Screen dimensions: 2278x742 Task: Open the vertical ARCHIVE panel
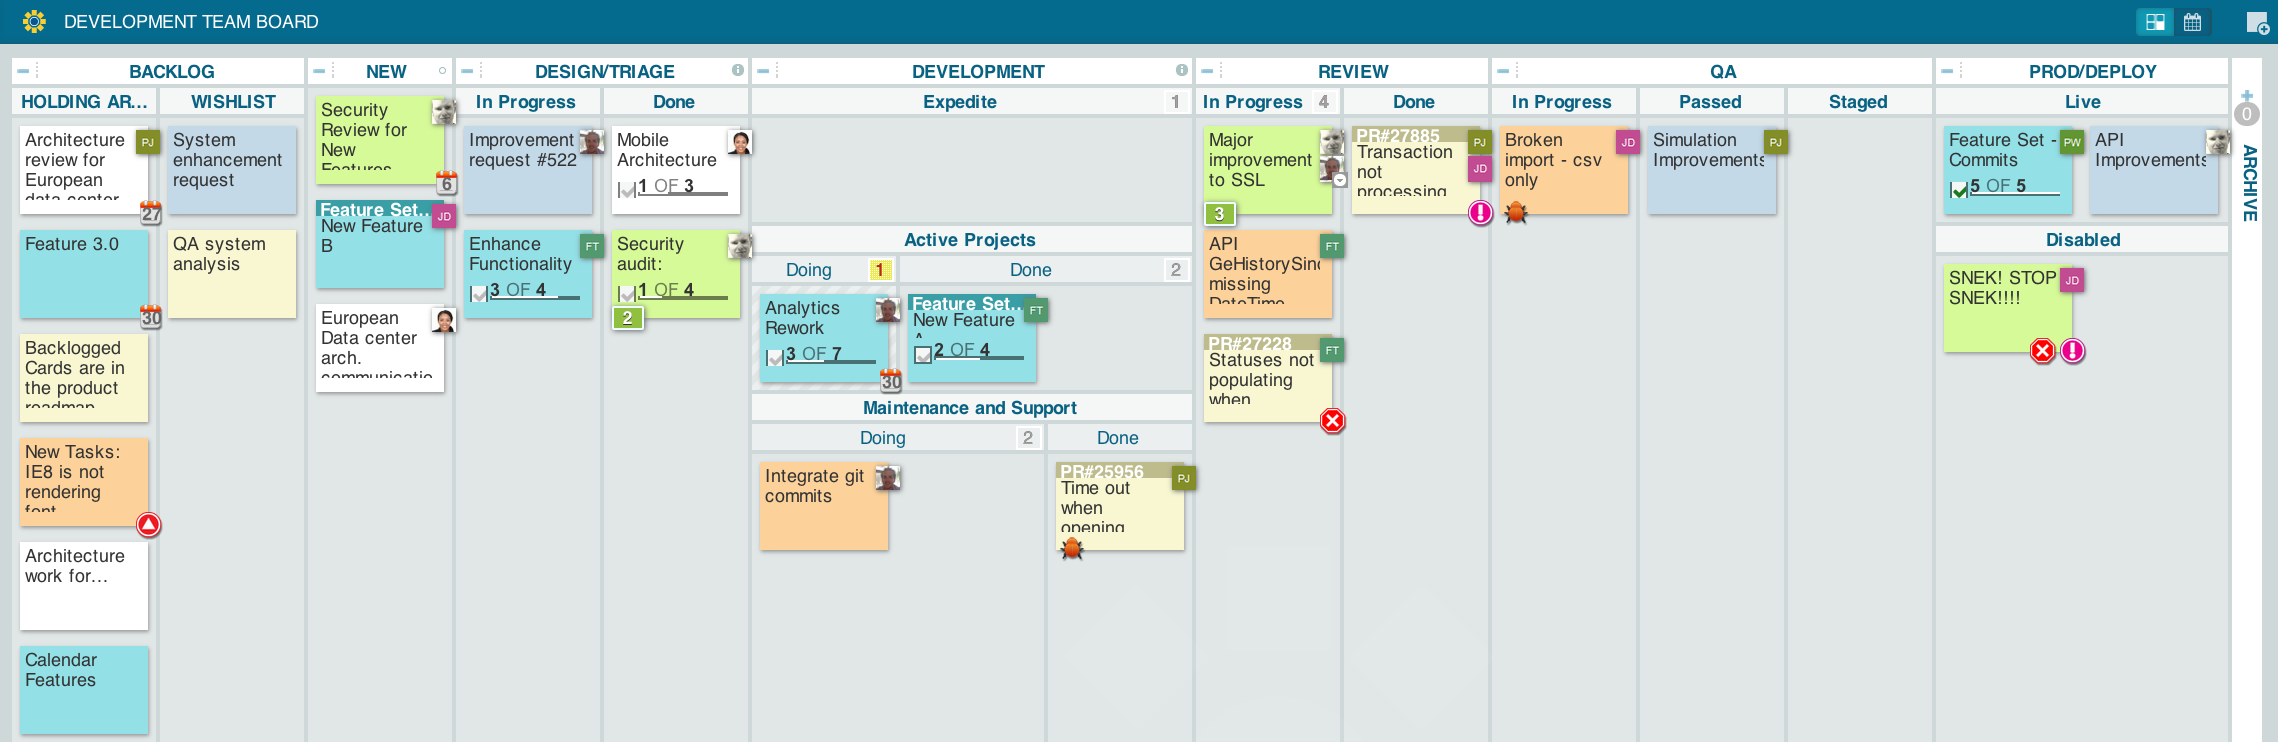tap(2248, 182)
